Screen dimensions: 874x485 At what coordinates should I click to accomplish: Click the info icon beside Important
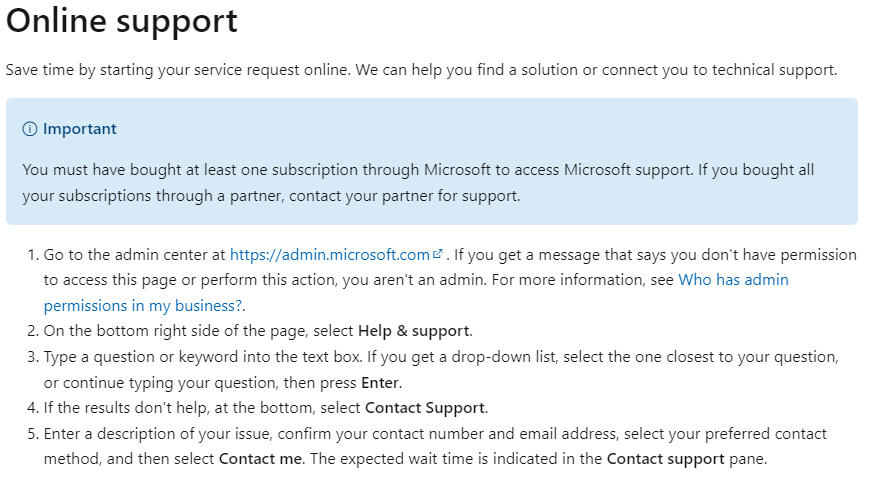(x=29, y=129)
